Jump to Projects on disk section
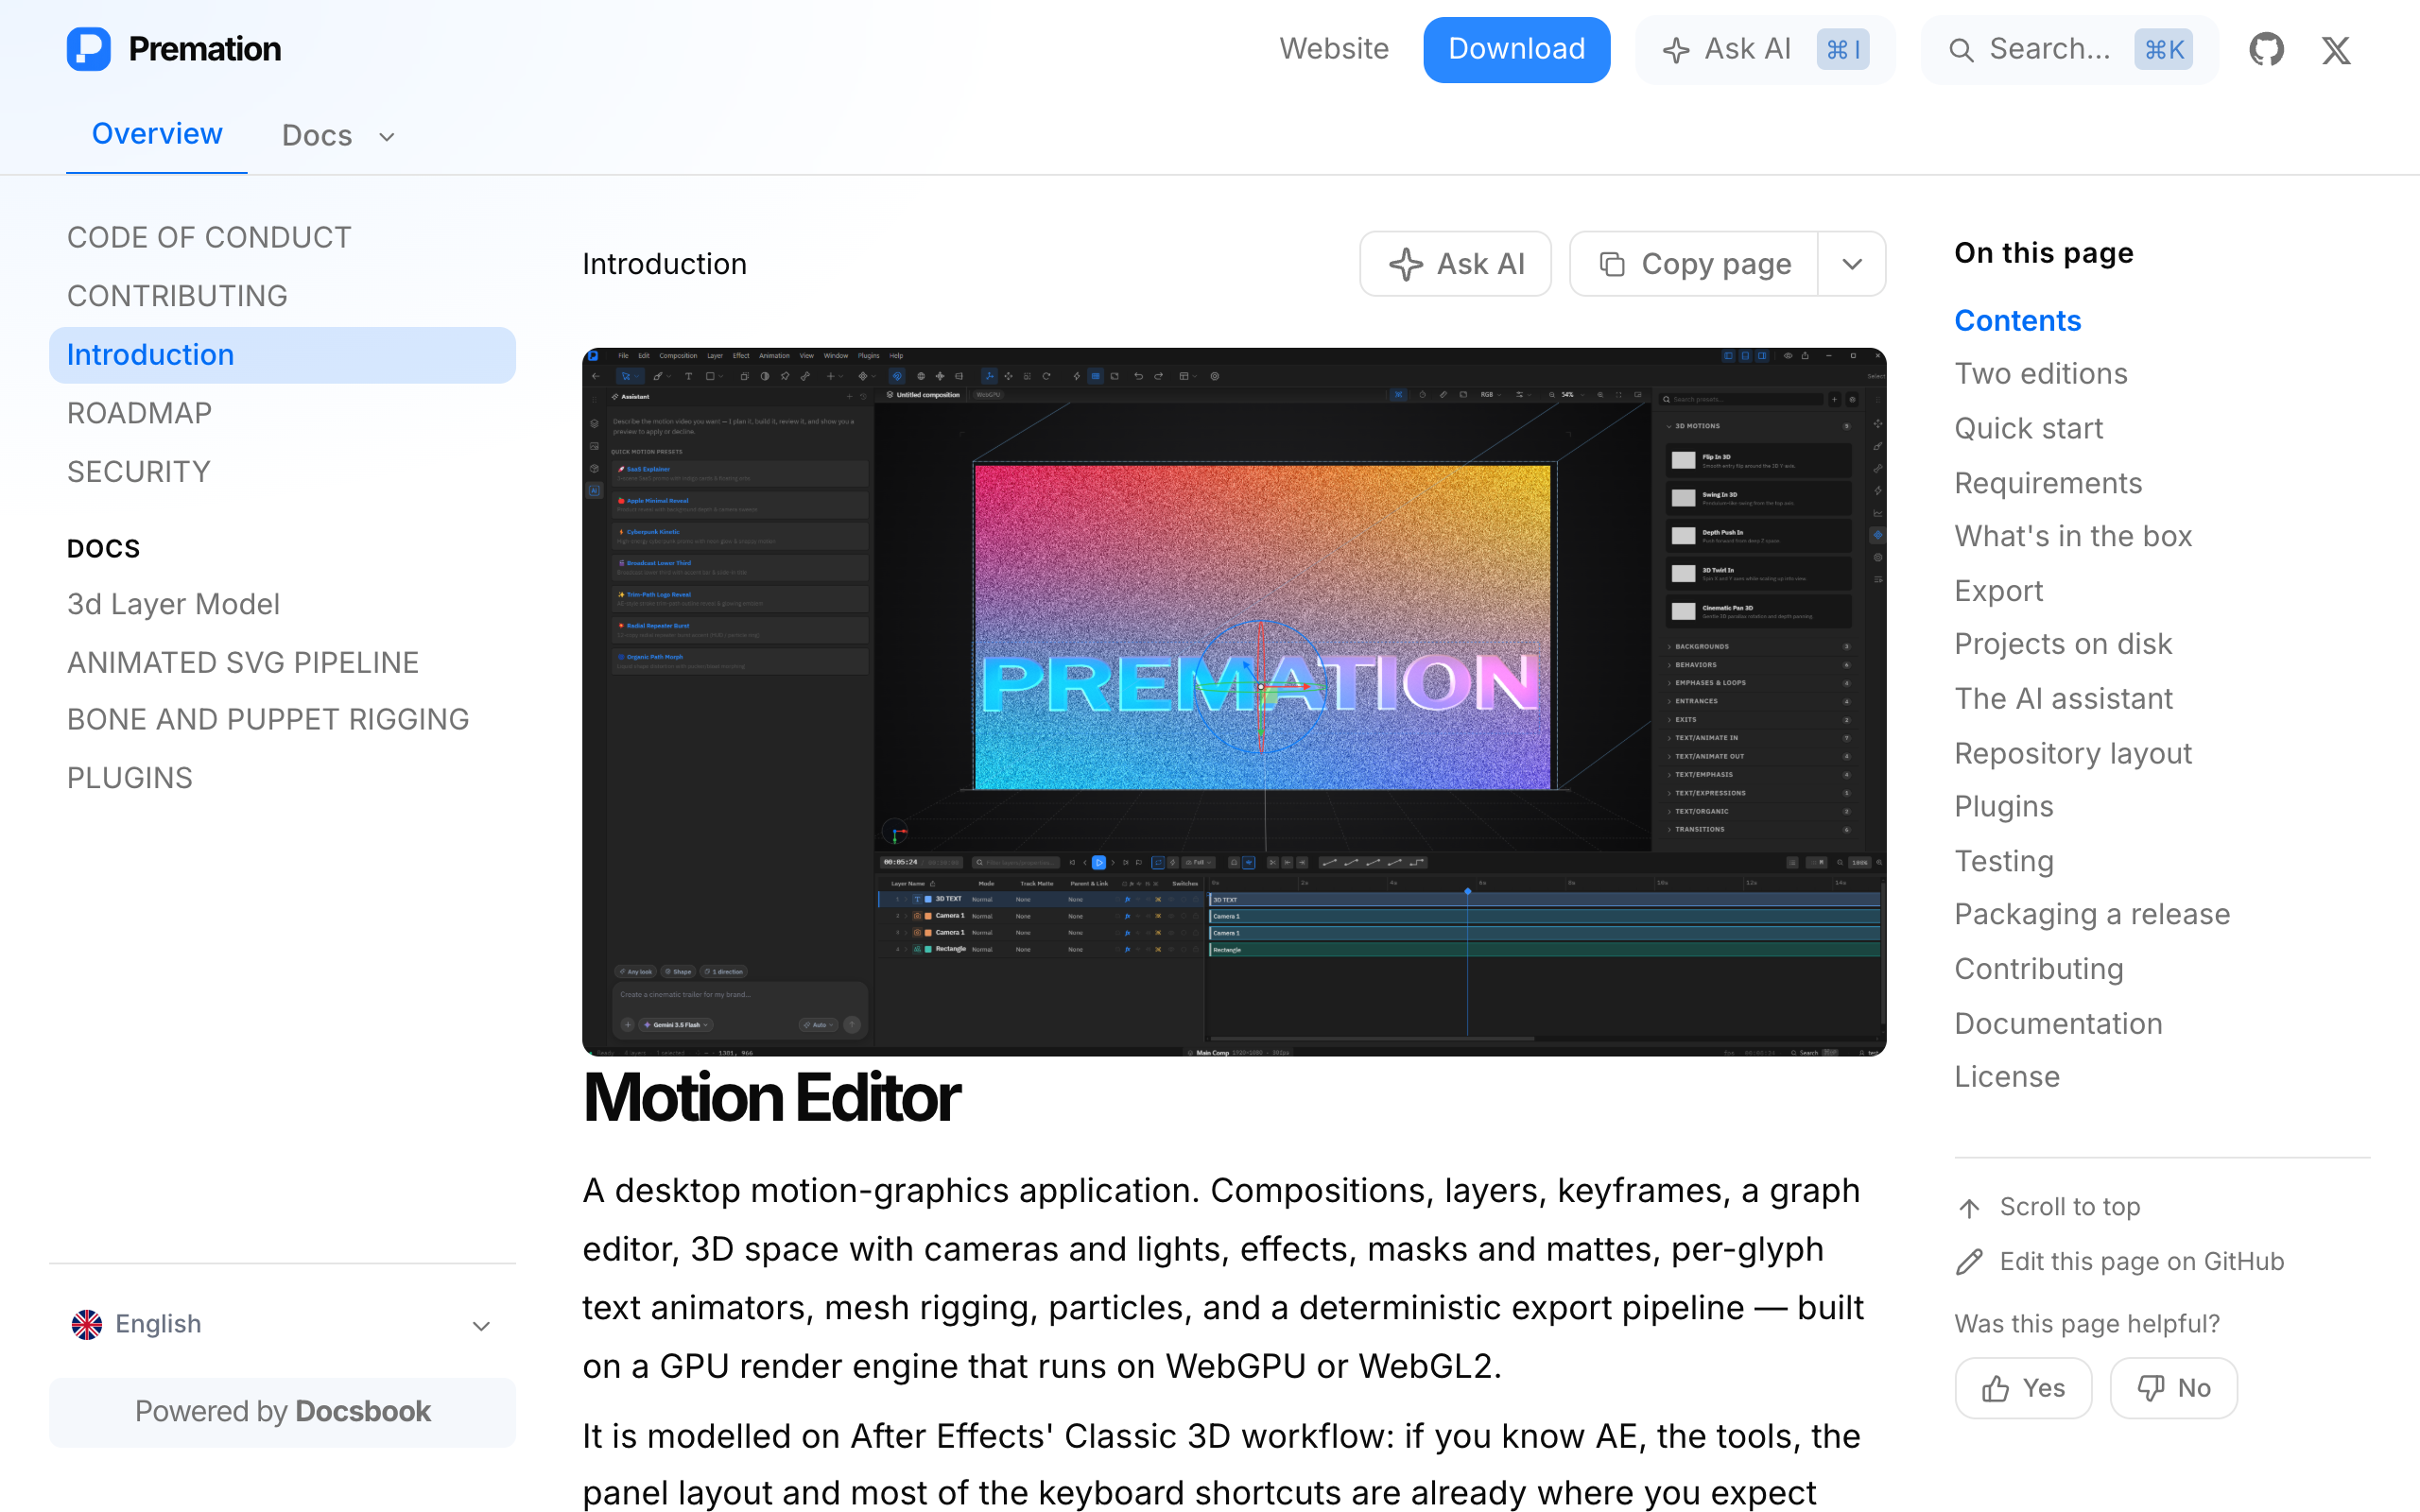 (2063, 644)
